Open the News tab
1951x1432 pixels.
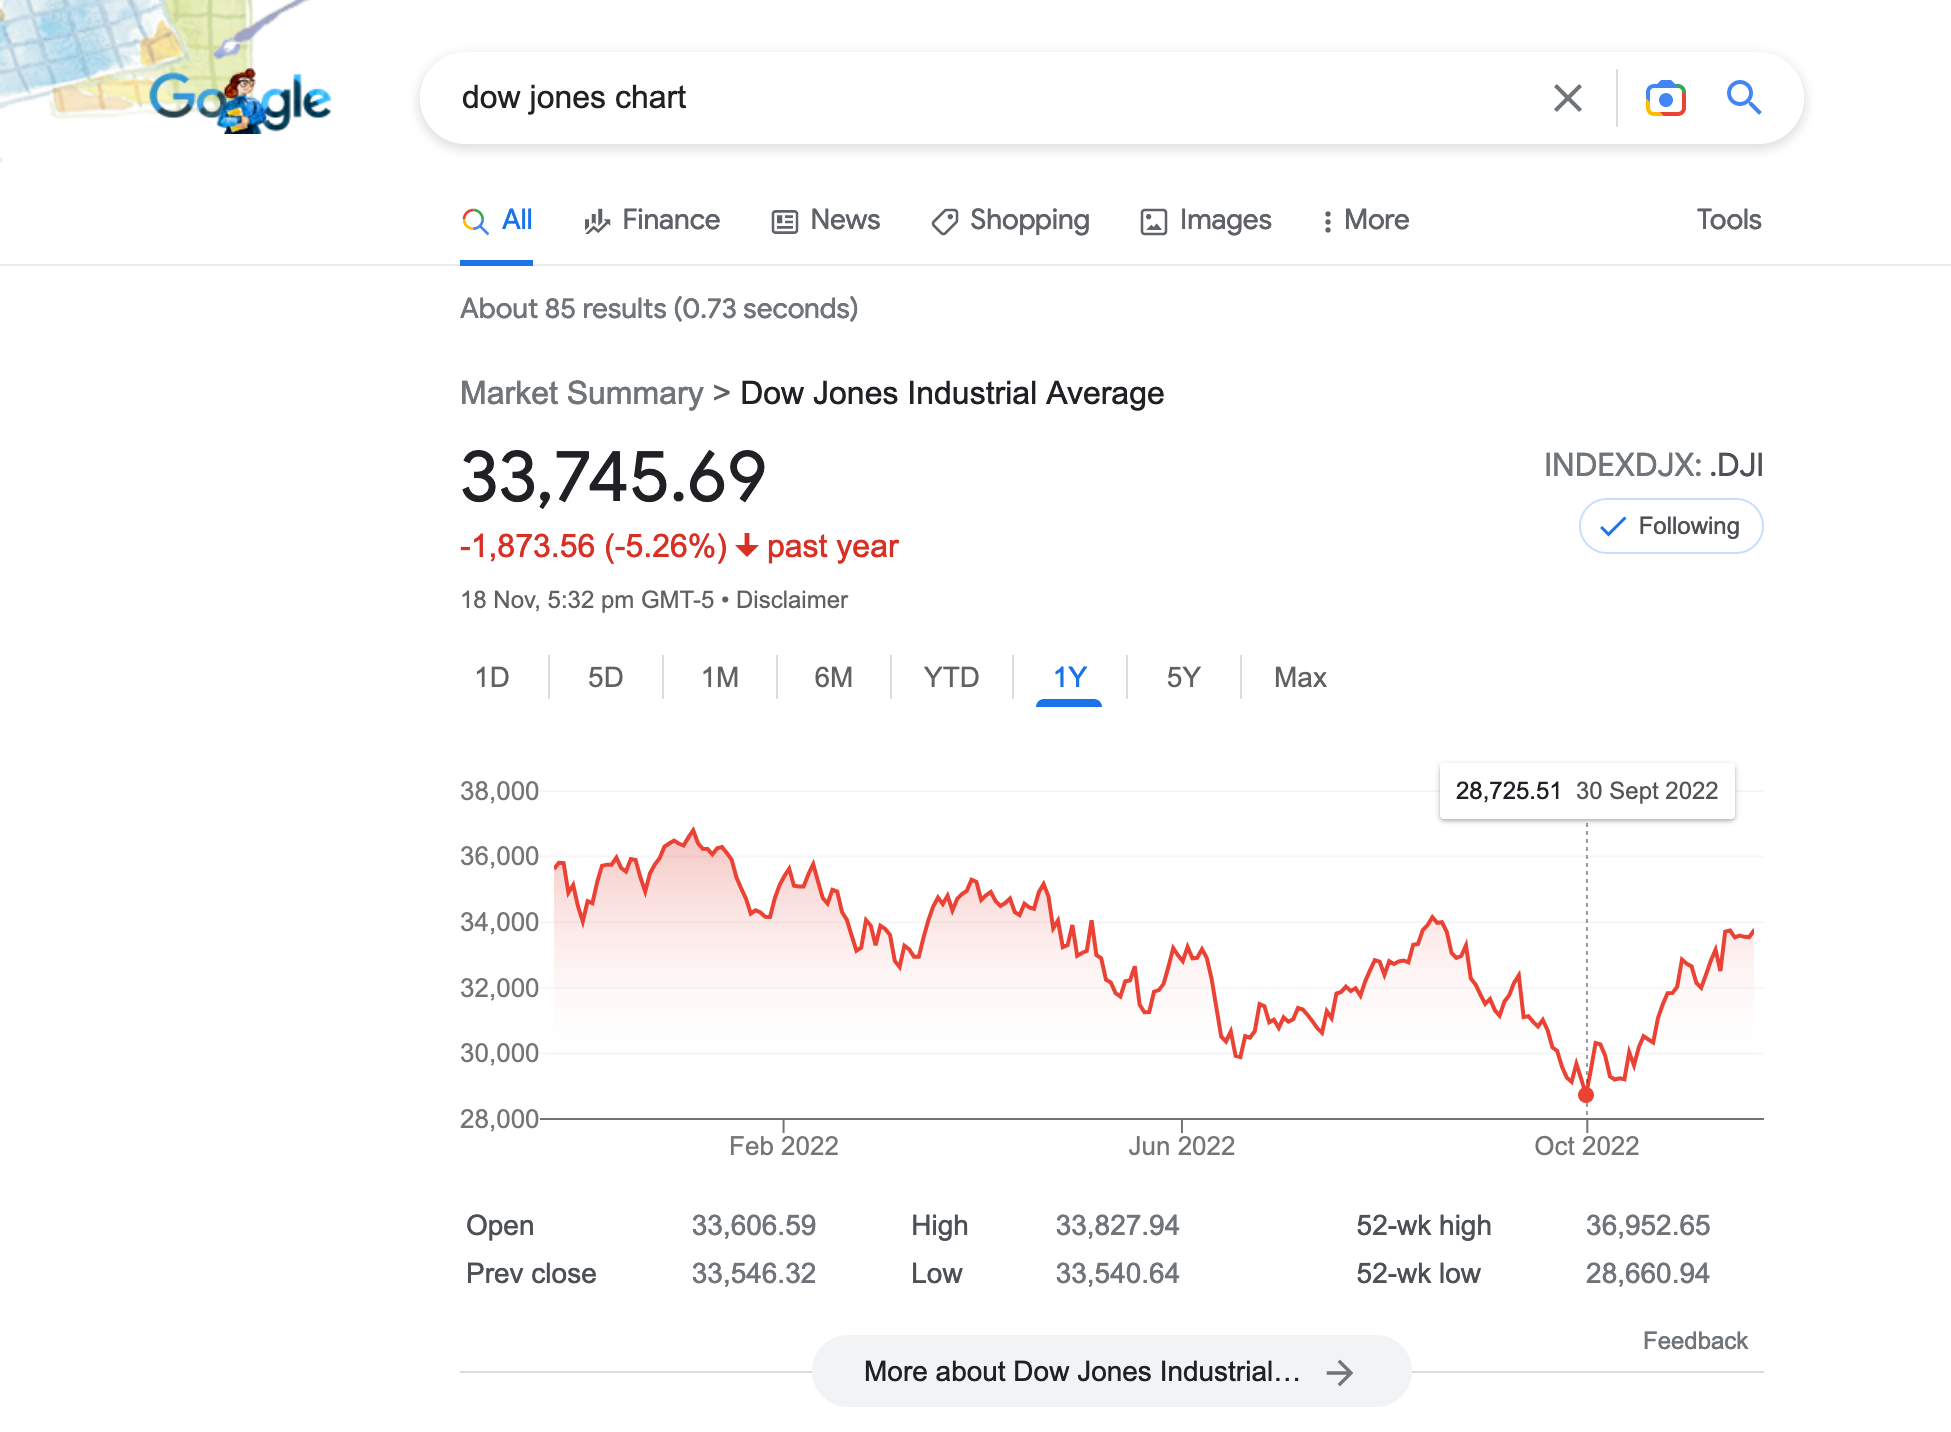[825, 220]
